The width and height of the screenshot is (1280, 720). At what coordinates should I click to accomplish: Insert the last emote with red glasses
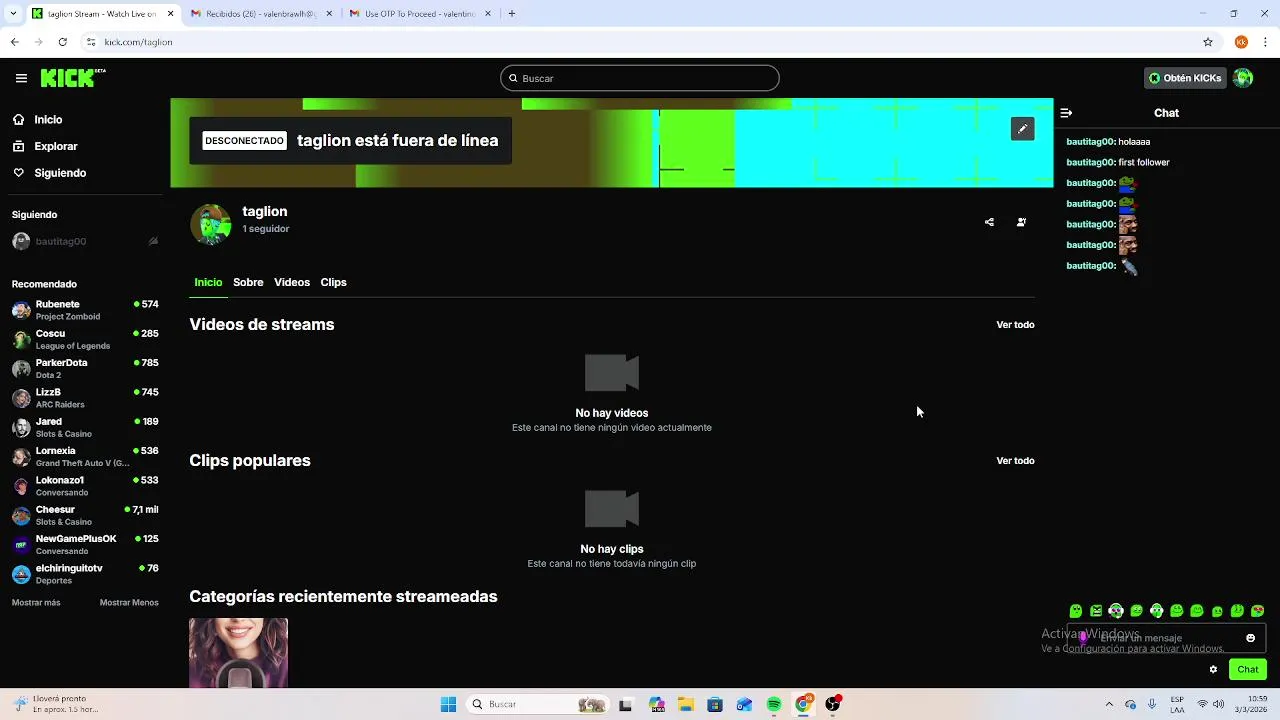click(x=1258, y=611)
